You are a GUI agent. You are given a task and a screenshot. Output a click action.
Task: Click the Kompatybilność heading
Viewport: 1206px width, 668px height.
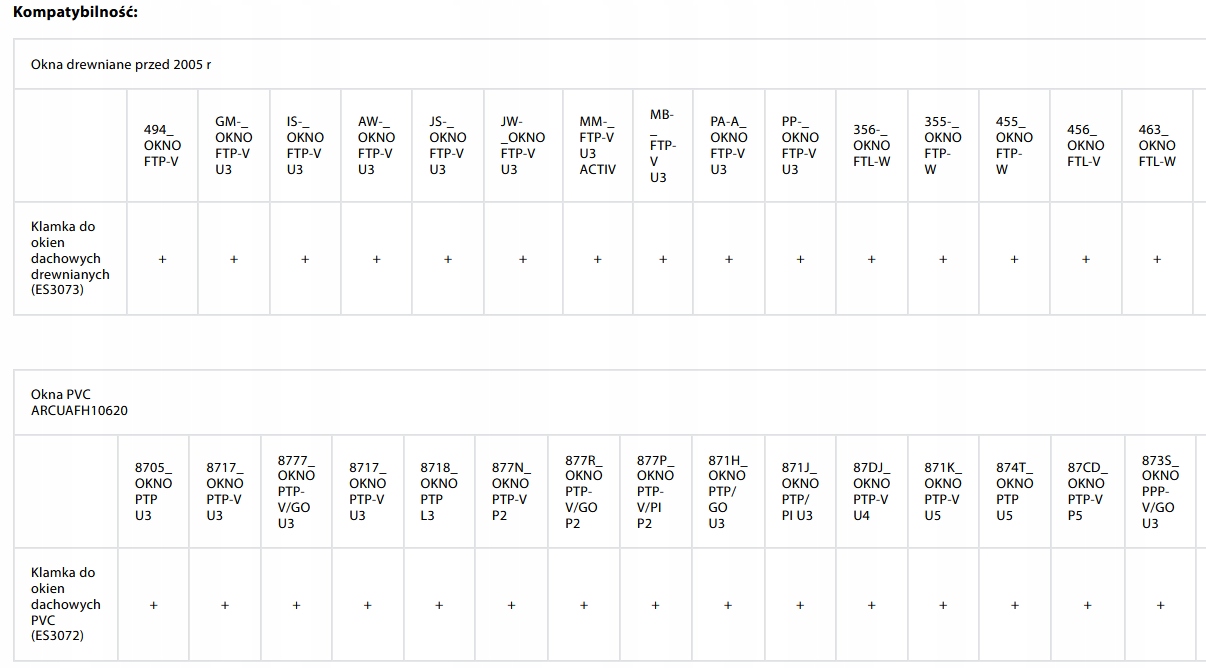(75, 12)
